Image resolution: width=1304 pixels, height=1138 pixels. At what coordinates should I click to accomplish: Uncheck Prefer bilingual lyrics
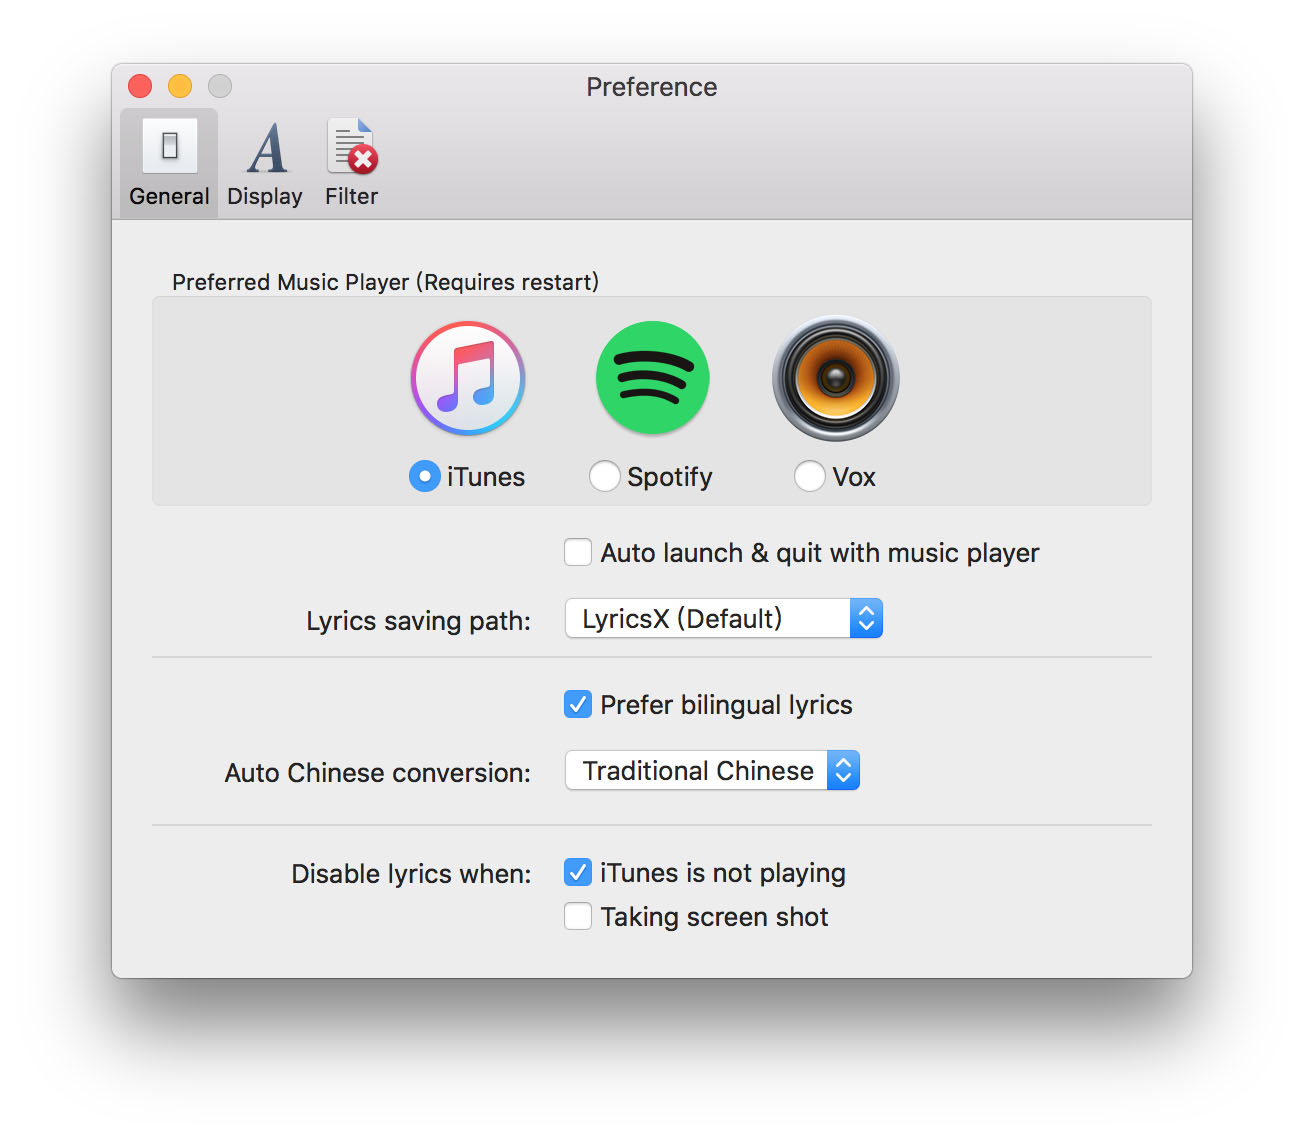[578, 704]
